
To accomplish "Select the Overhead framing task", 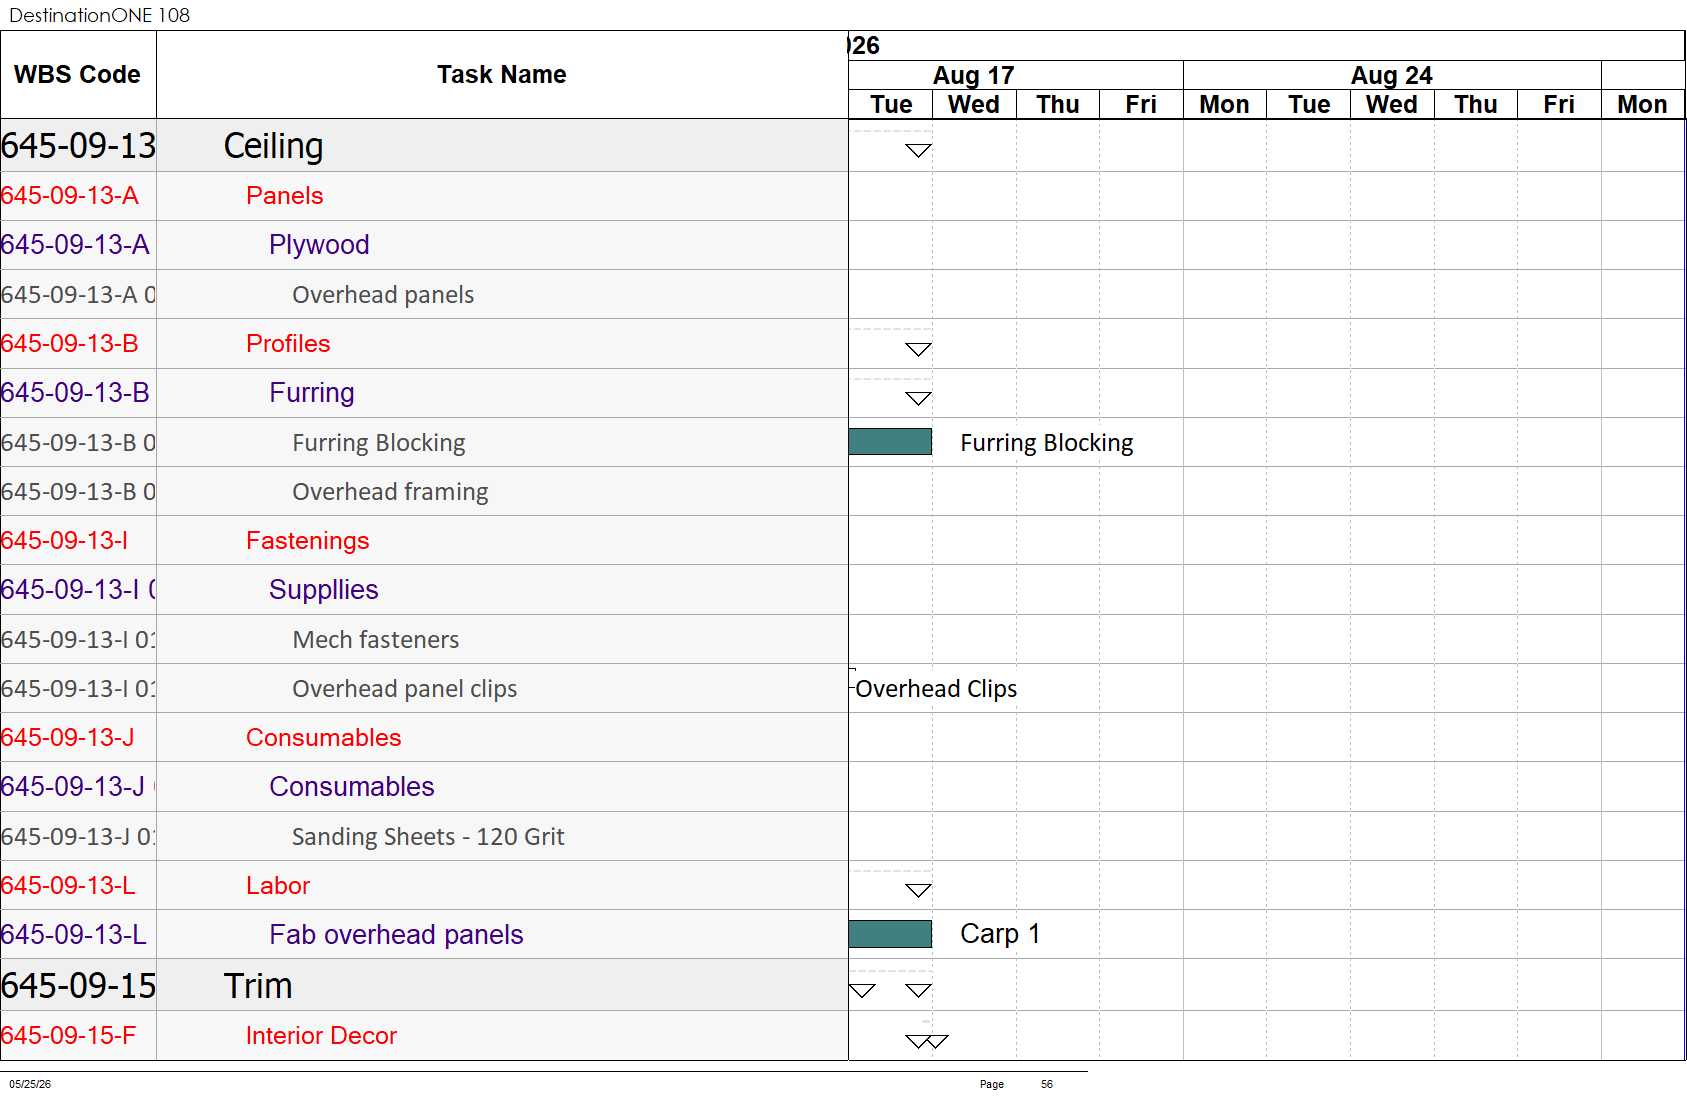I will click(390, 492).
